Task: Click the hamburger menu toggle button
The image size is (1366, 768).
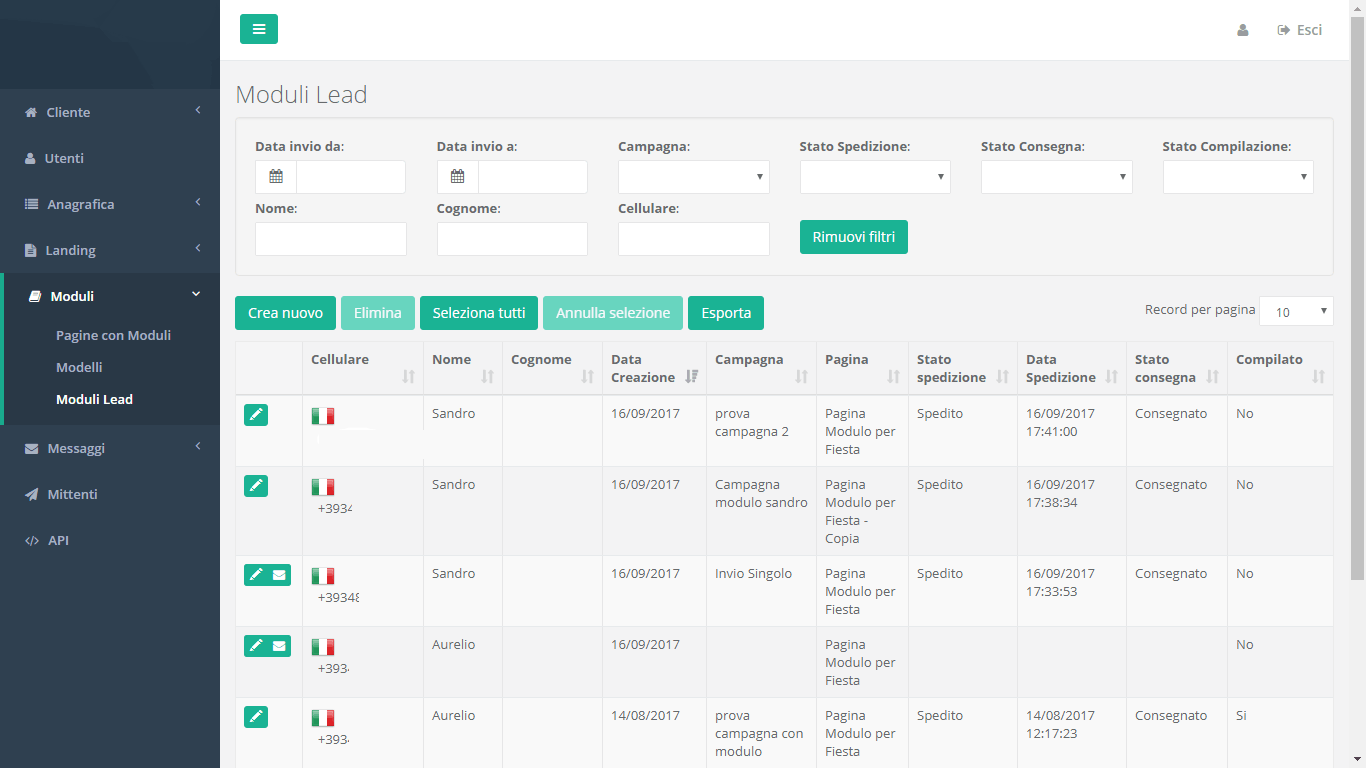Action: tap(258, 29)
